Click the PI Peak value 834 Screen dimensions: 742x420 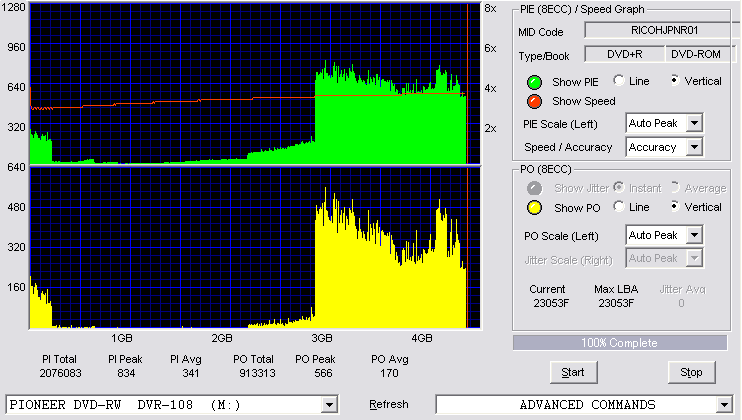click(x=126, y=373)
